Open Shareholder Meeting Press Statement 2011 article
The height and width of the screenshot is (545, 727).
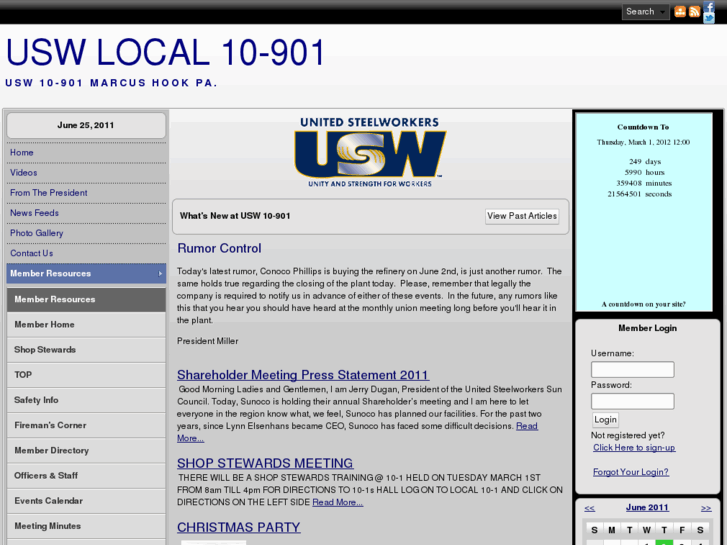(x=303, y=375)
